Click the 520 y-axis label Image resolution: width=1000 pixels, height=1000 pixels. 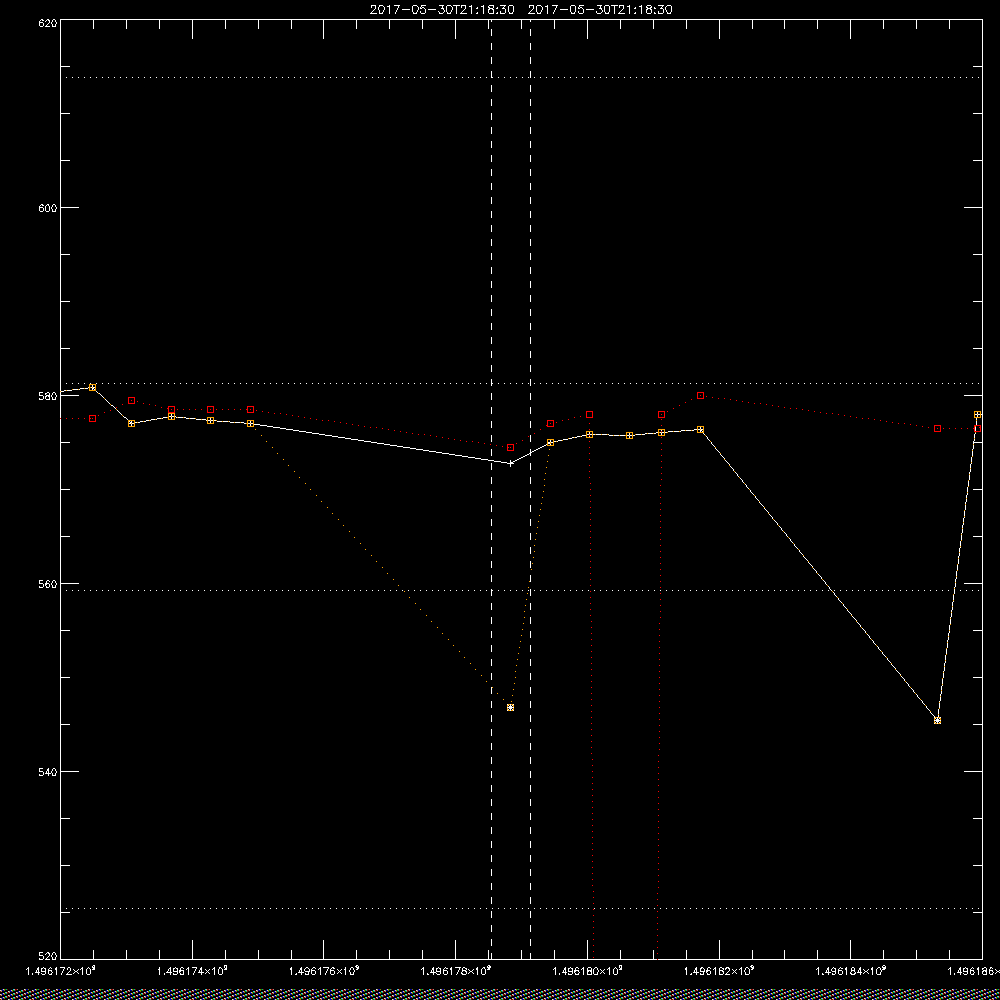point(48,957)
